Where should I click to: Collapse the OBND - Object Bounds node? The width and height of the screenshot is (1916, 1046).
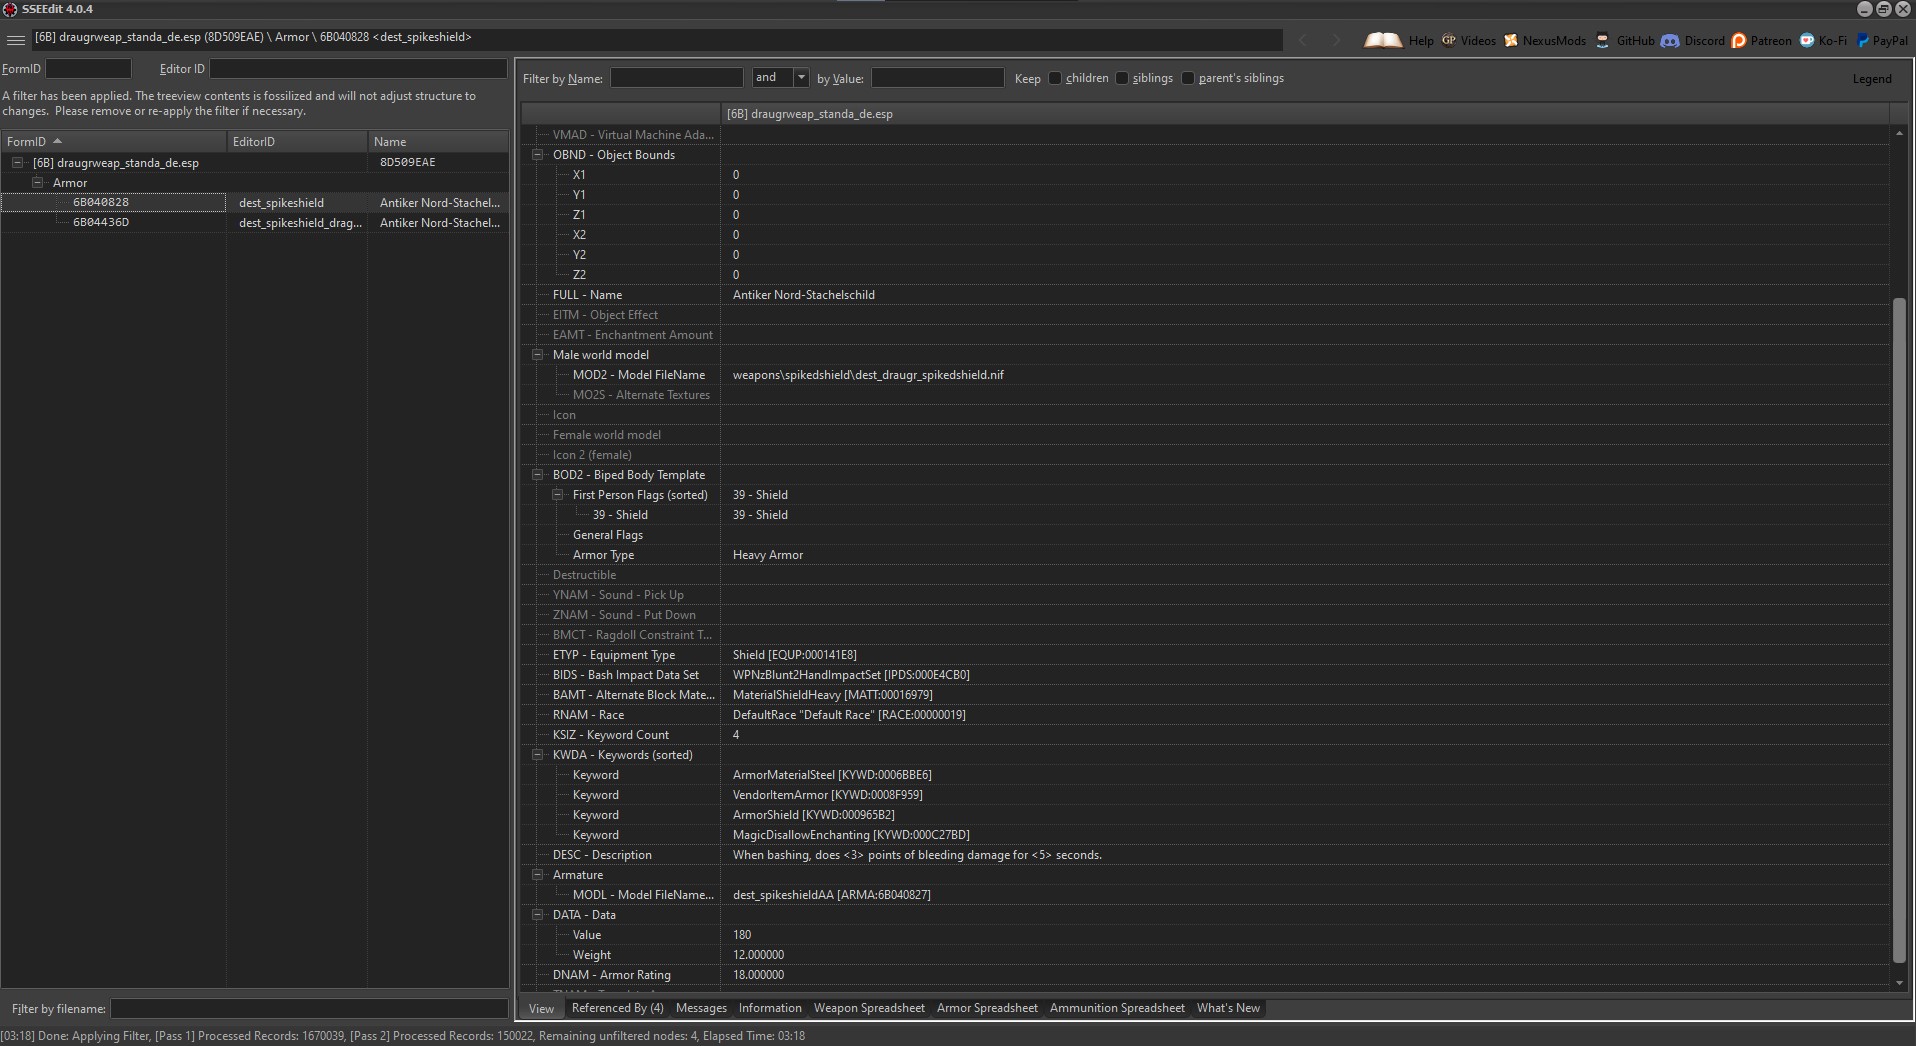click(x=538, y=155)
